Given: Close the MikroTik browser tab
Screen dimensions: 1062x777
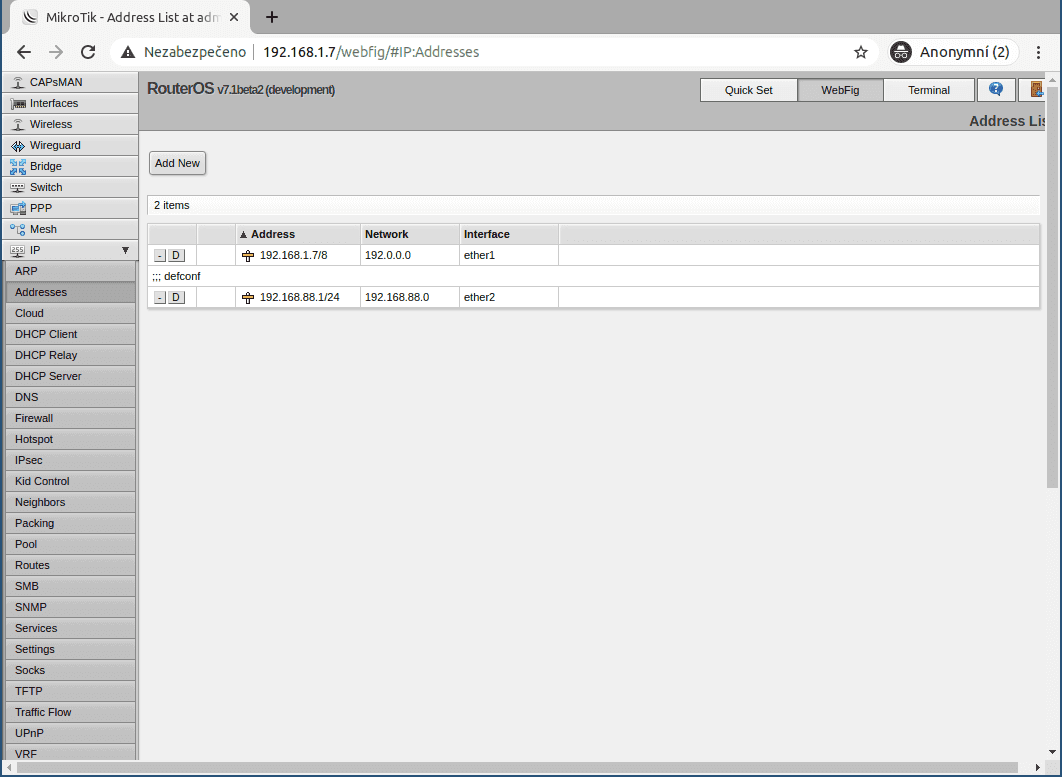Looking at the screenshot, I should click(x=234, y=17).
